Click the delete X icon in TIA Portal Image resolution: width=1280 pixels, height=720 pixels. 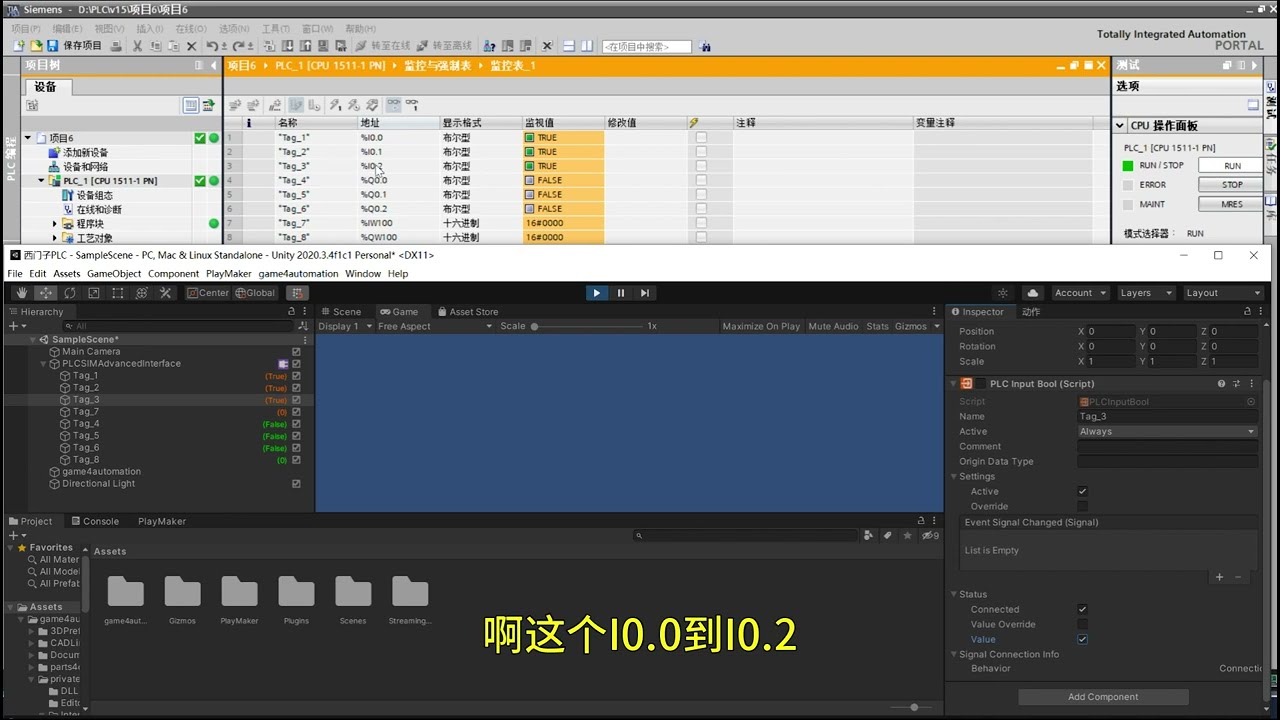192,46
